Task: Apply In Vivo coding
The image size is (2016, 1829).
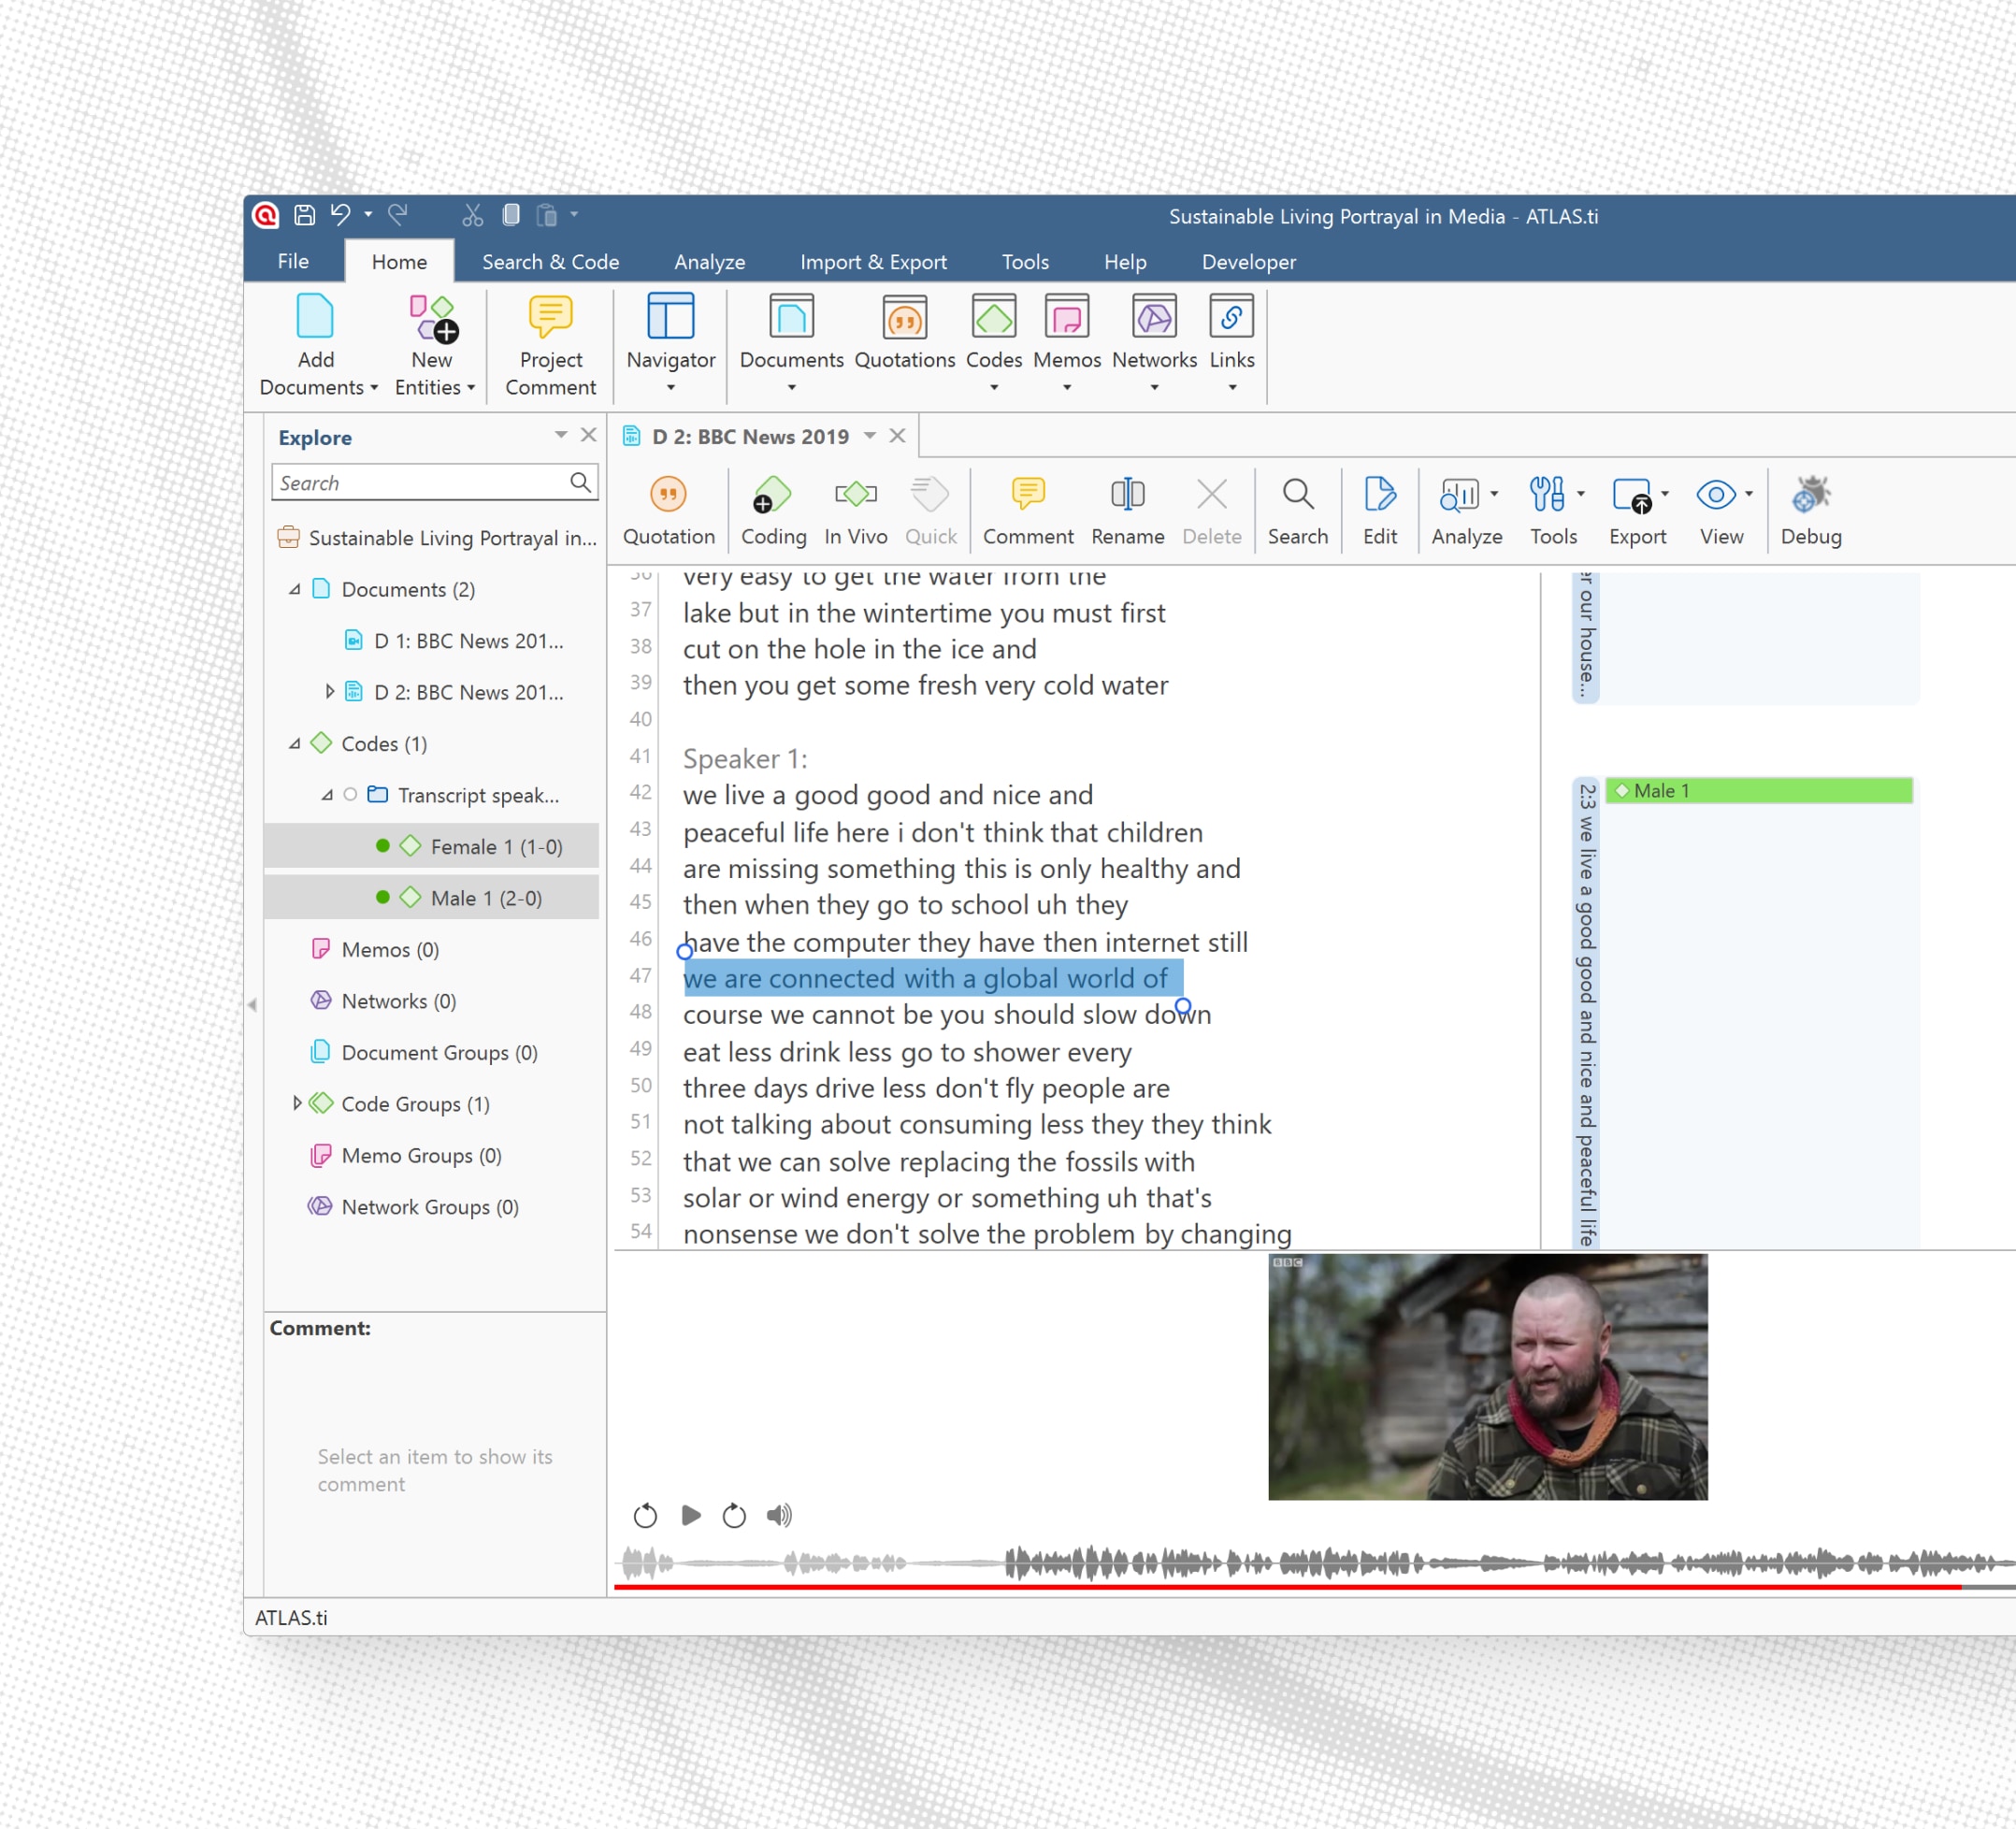Action: (x=855, y=495)
